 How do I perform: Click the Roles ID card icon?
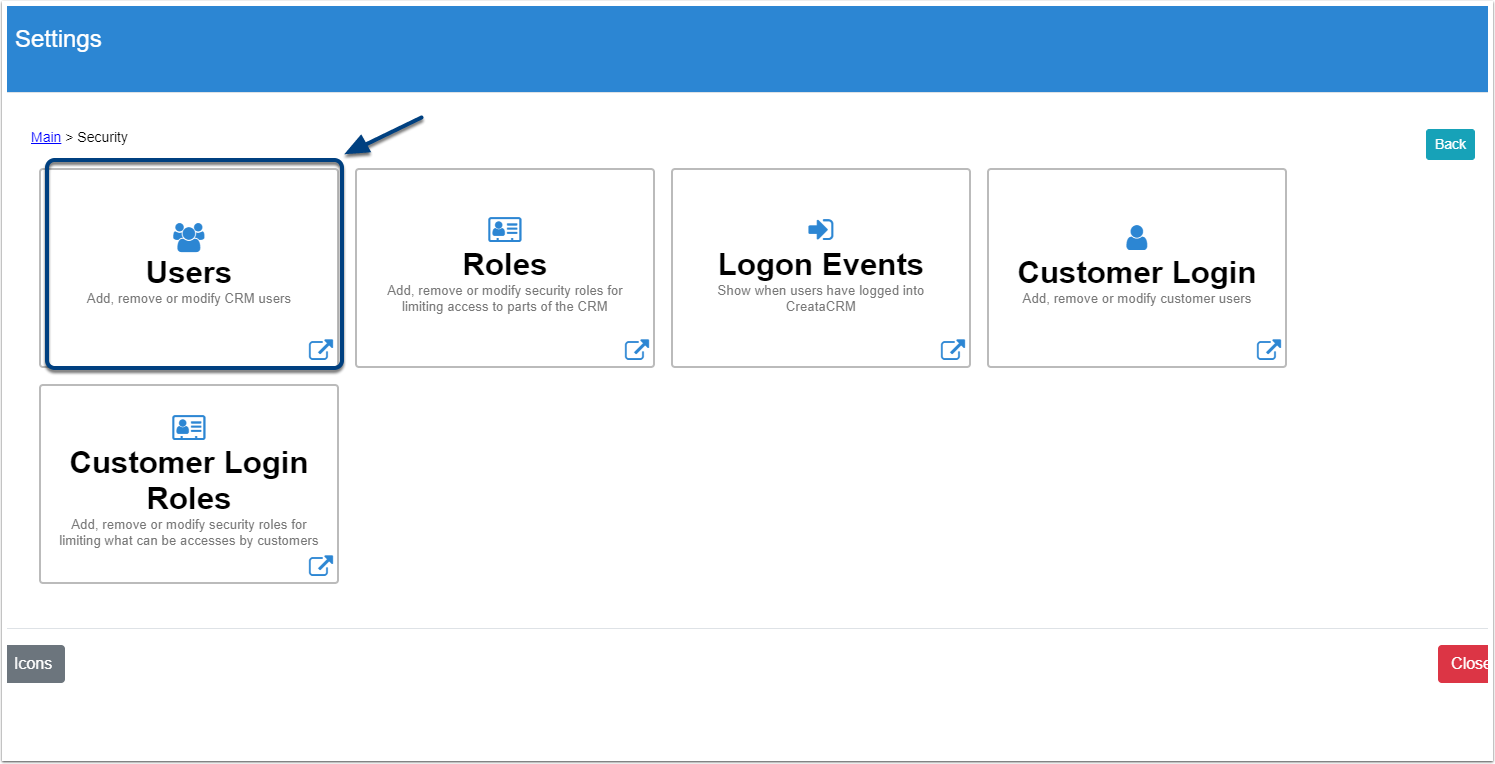pyautogui.click(x=505, y=229)
